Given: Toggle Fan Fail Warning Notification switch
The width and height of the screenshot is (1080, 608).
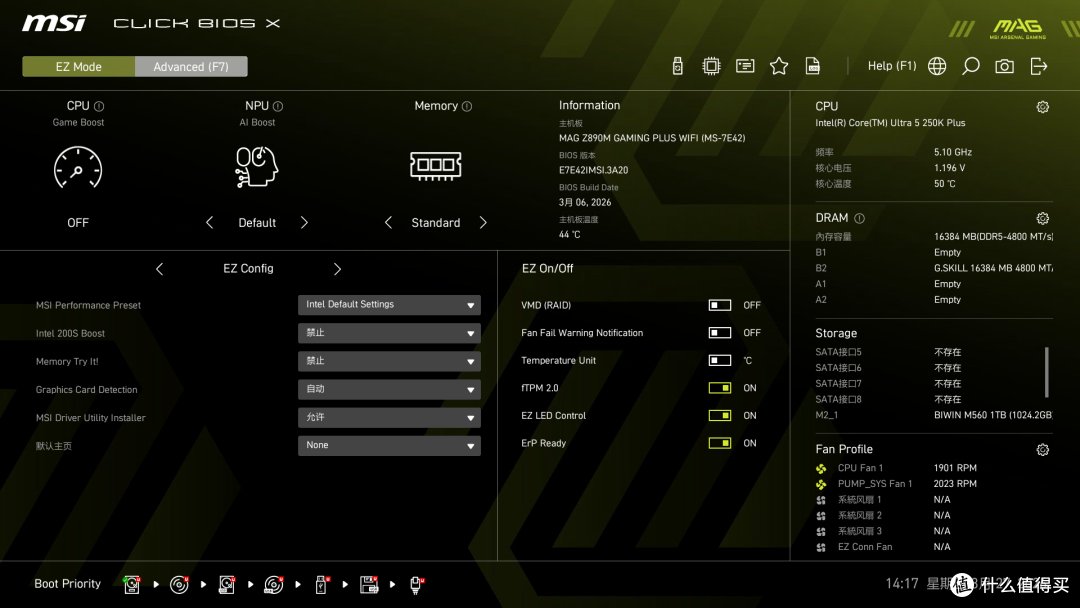Looking at the screenshot, I should click(720, 333).
